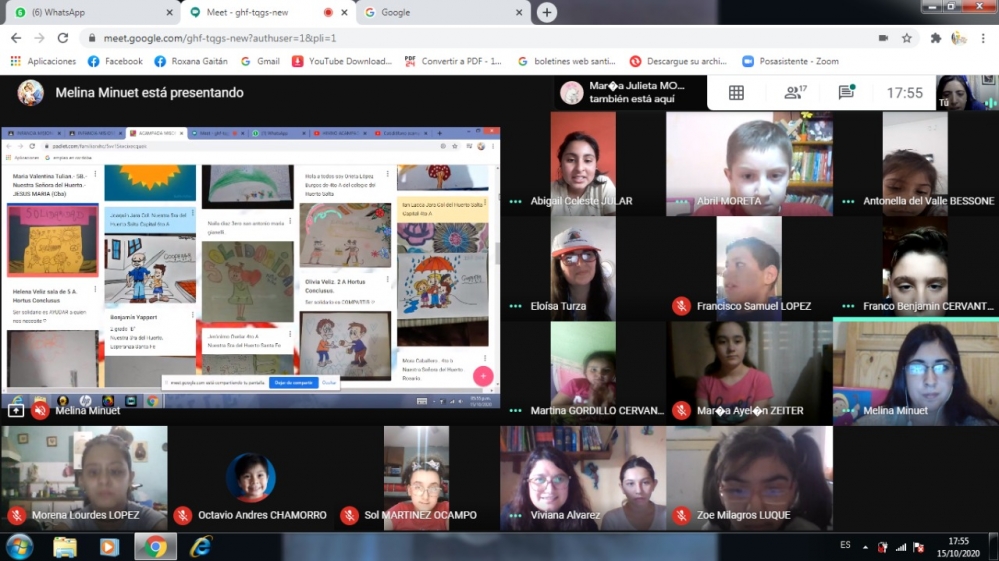This screenshot has height=561, width=999.
Task: Switch to the WhatsApp tab
Action: (x=91, y=12)
